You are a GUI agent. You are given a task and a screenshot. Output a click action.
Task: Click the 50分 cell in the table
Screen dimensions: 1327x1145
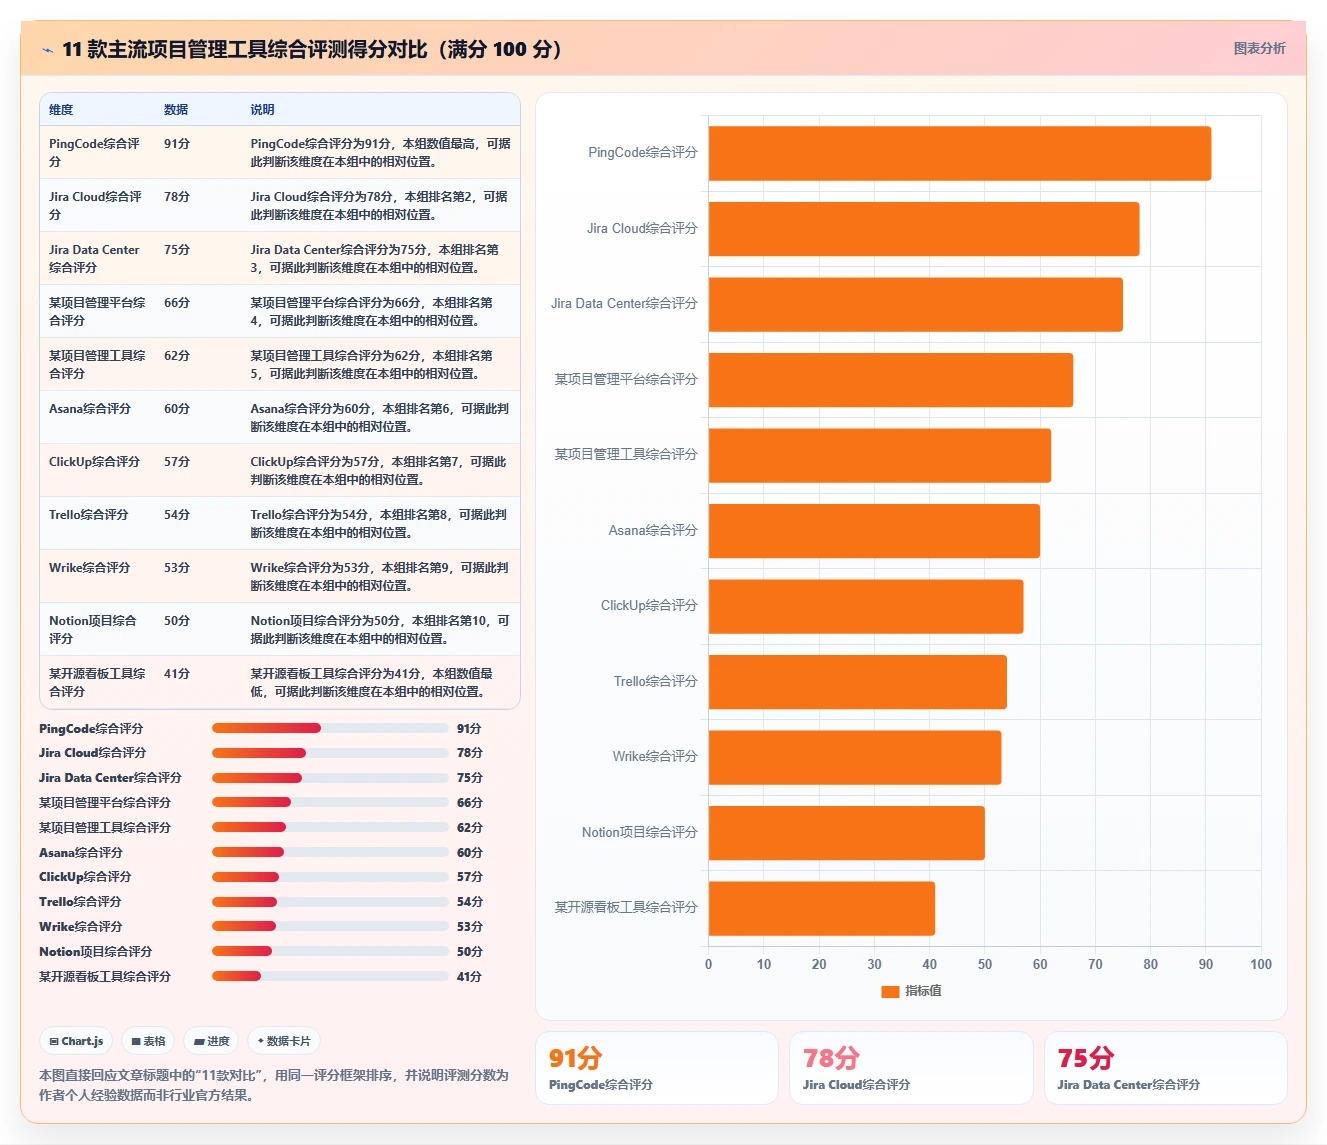click(x=177, y=621)
